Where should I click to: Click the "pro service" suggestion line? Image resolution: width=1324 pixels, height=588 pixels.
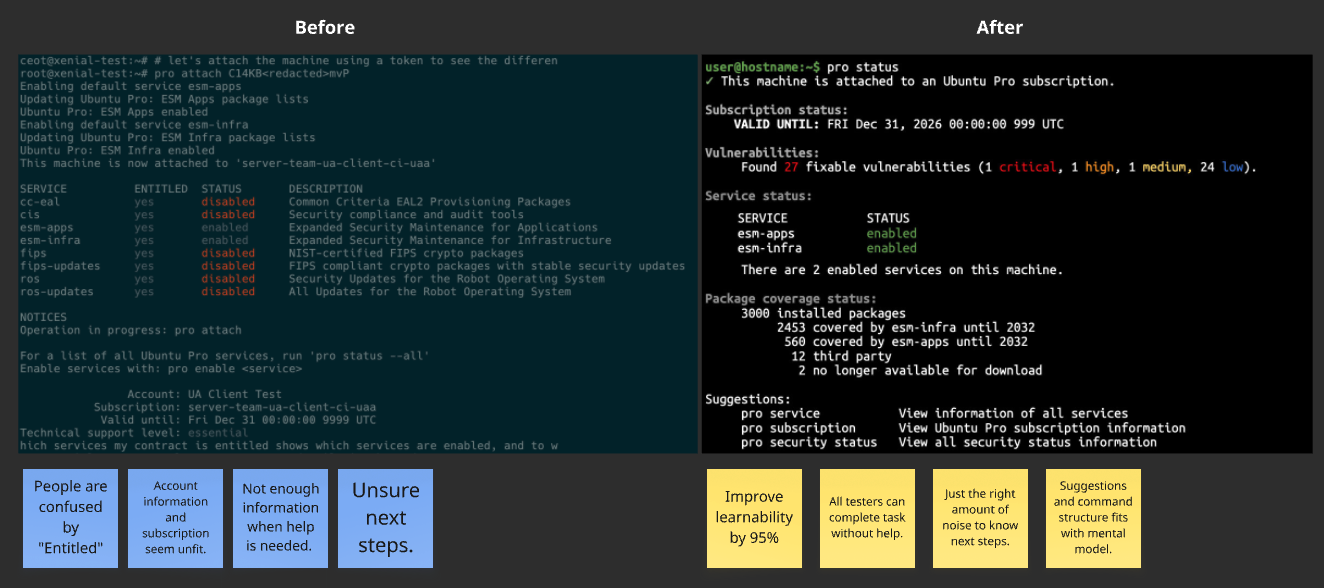coord(934,413)
